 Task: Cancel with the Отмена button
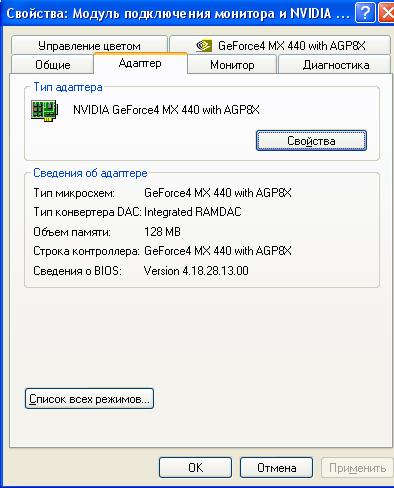coord(276,467)
